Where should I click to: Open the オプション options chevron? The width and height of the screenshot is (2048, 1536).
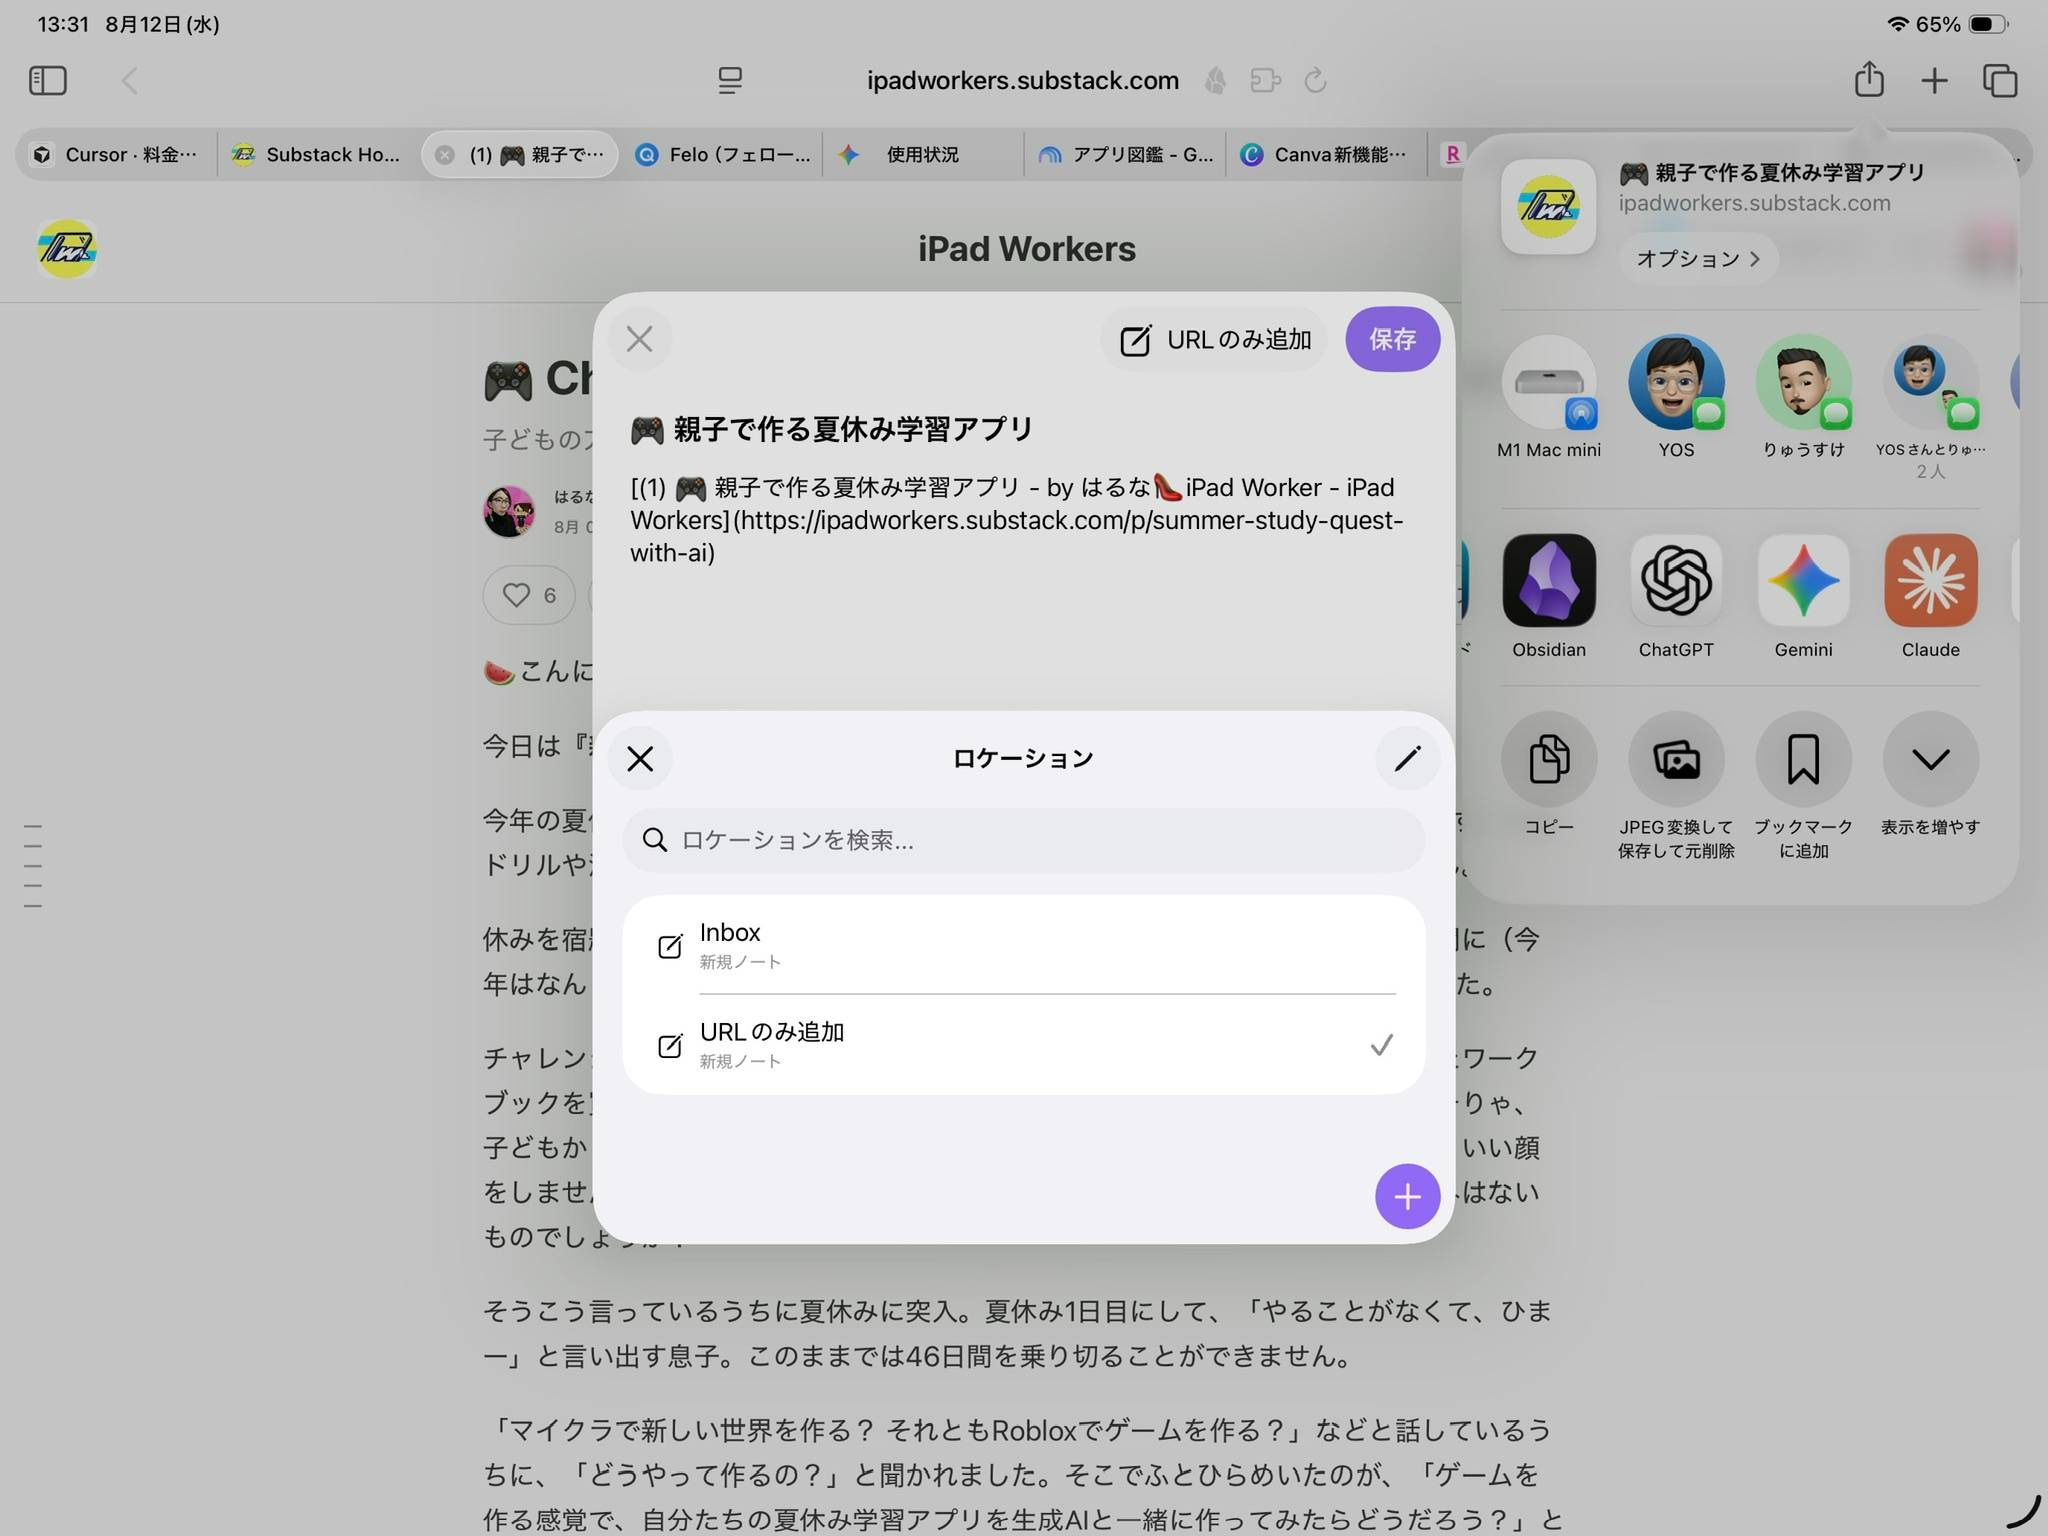(x=1698, y=259)
